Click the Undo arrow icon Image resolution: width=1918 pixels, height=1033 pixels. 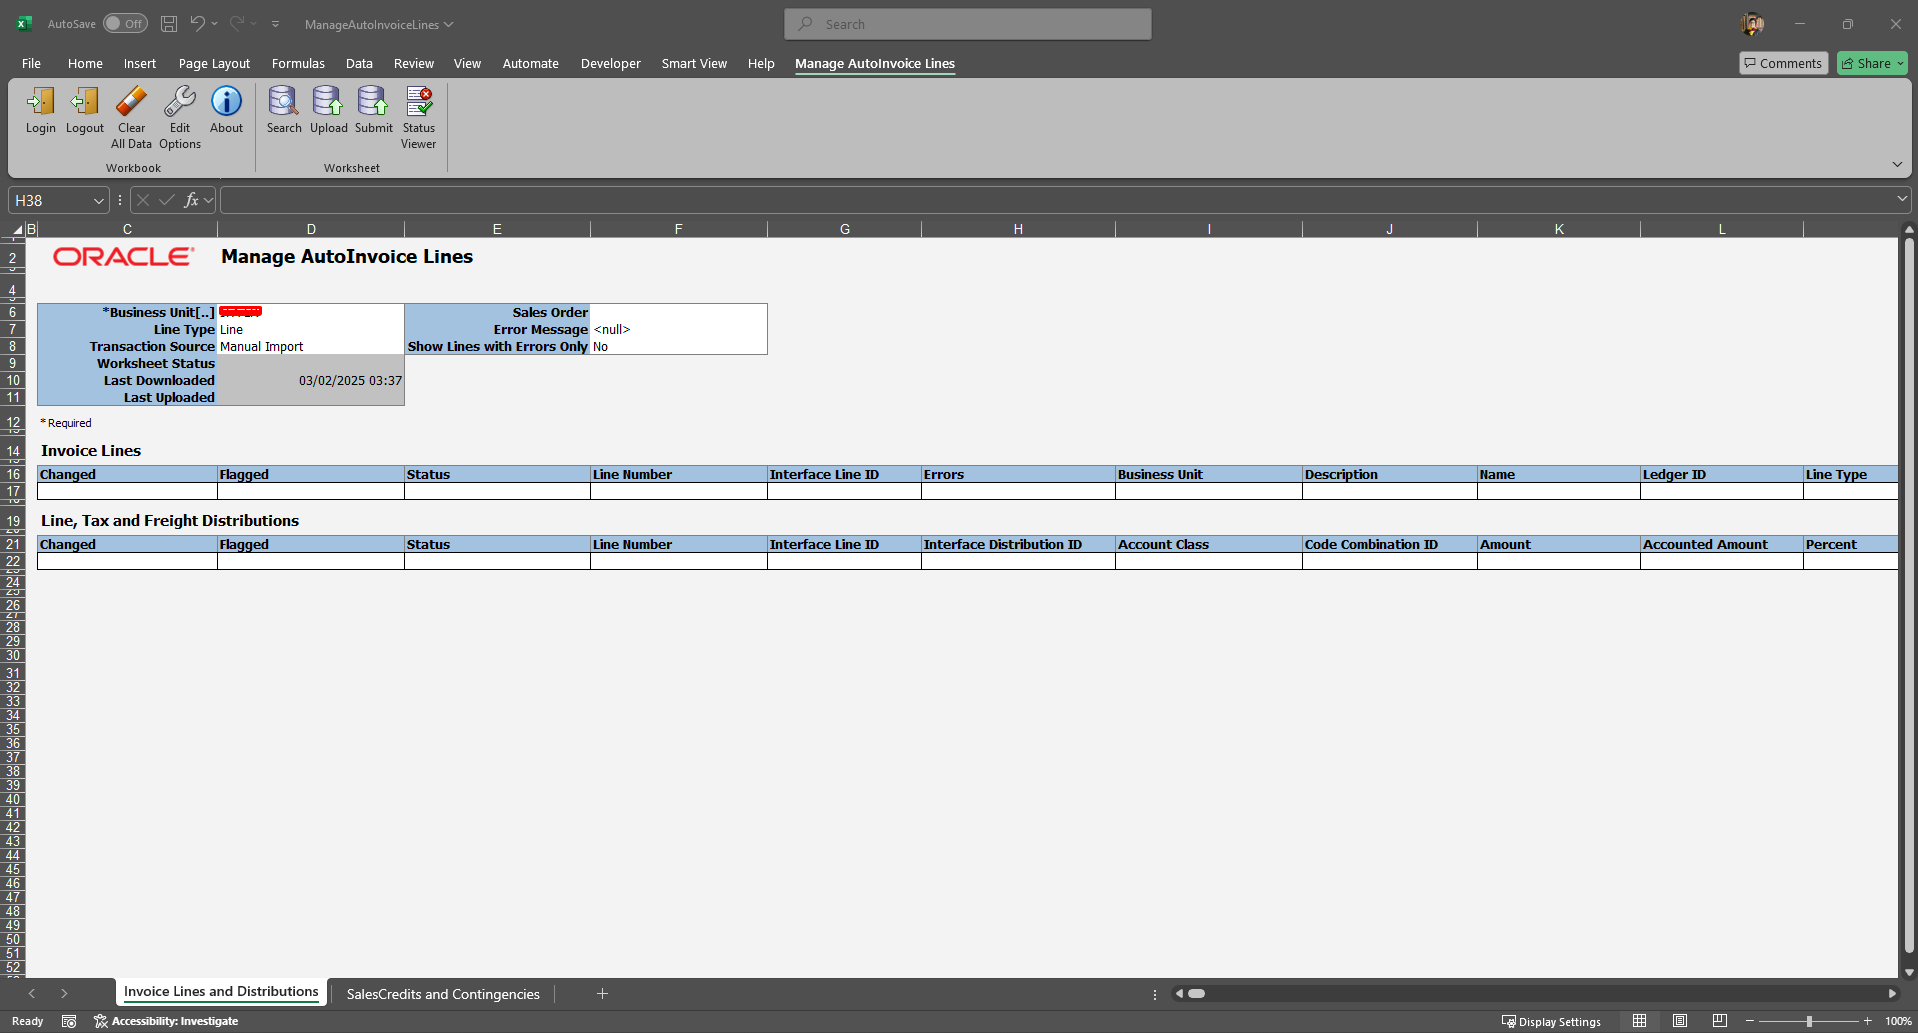click(198, 24)
